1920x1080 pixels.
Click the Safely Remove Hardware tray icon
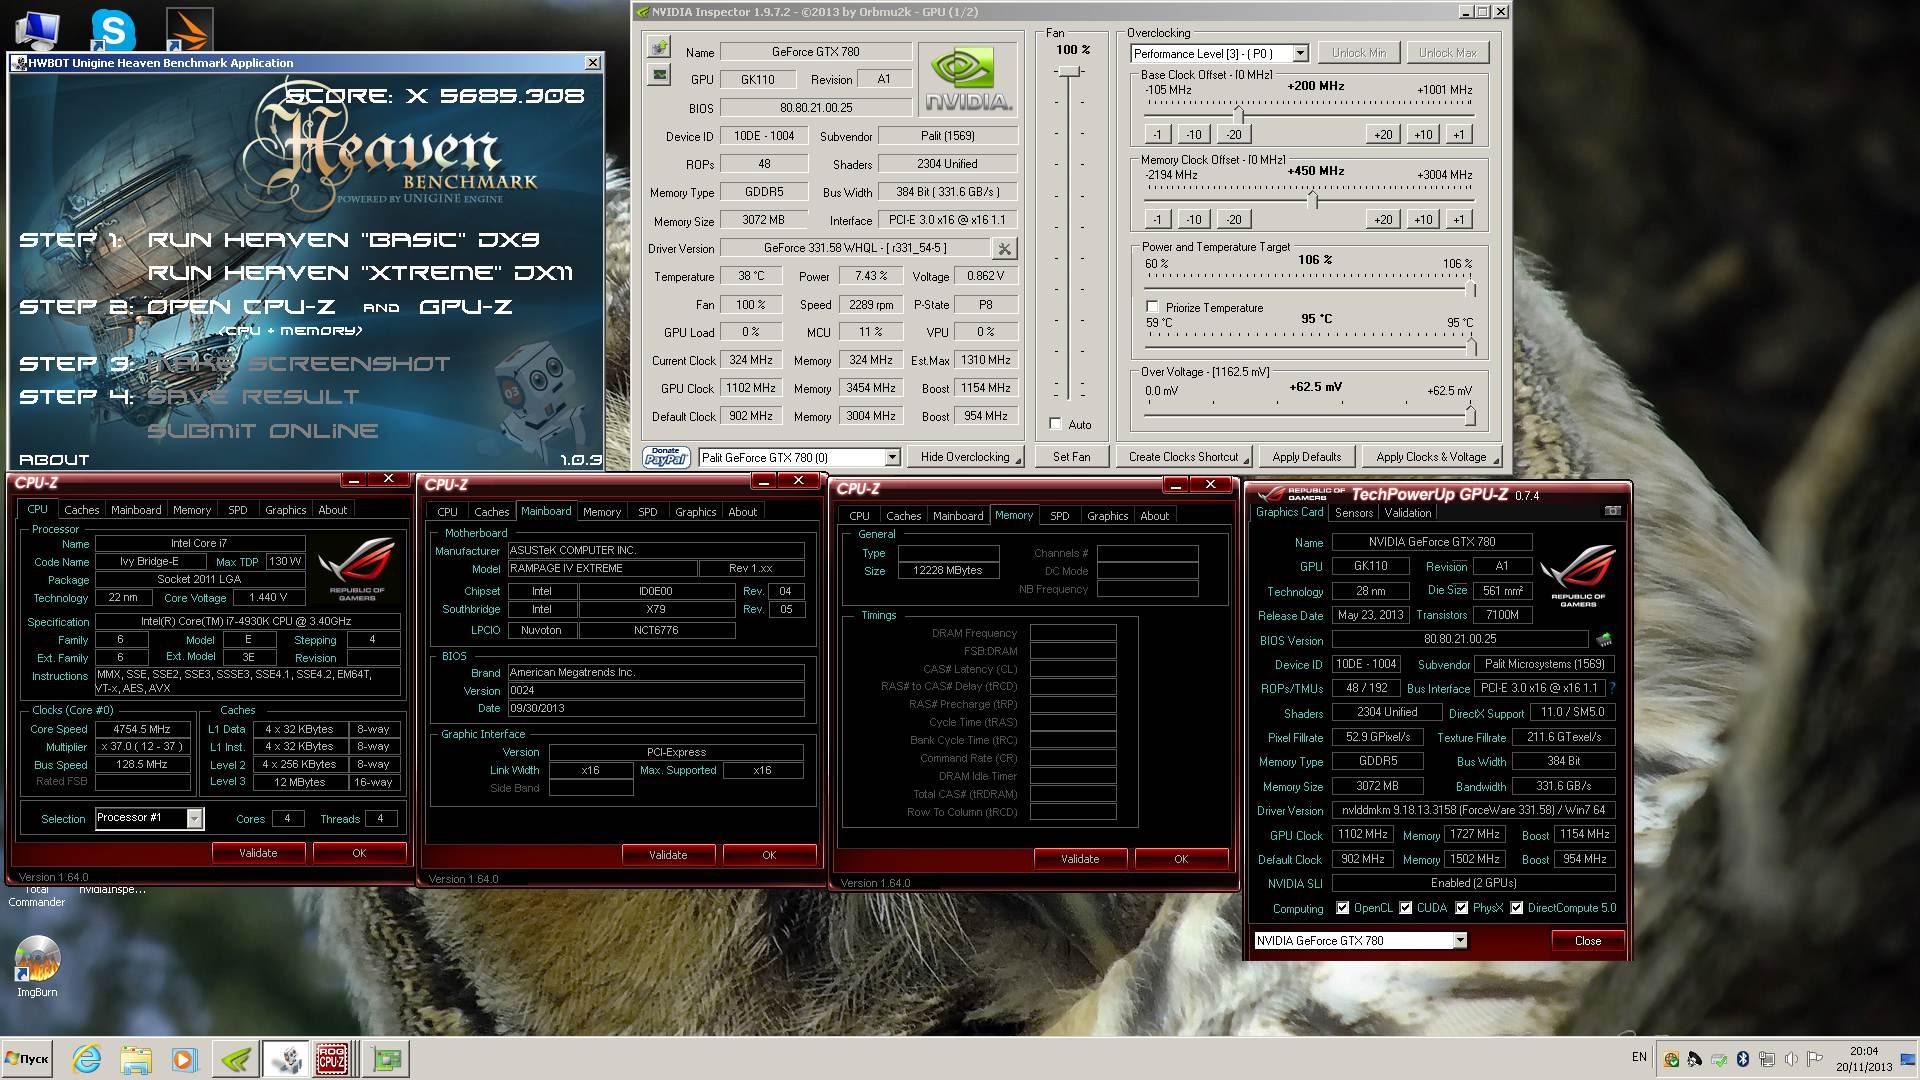[1718, 1058]
